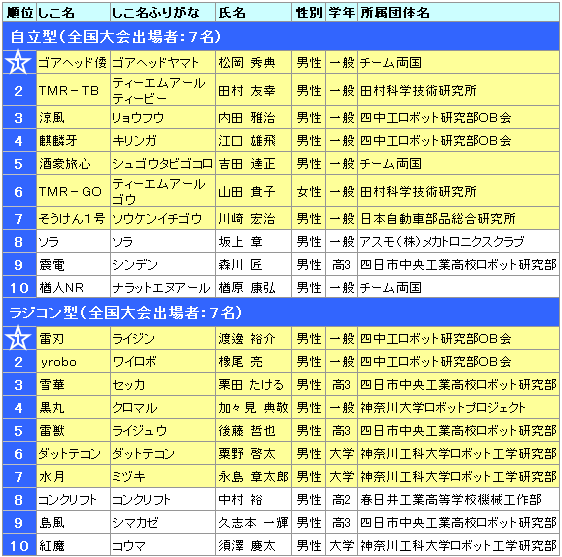Select the 学年 column header

click(x=342, y=13)
